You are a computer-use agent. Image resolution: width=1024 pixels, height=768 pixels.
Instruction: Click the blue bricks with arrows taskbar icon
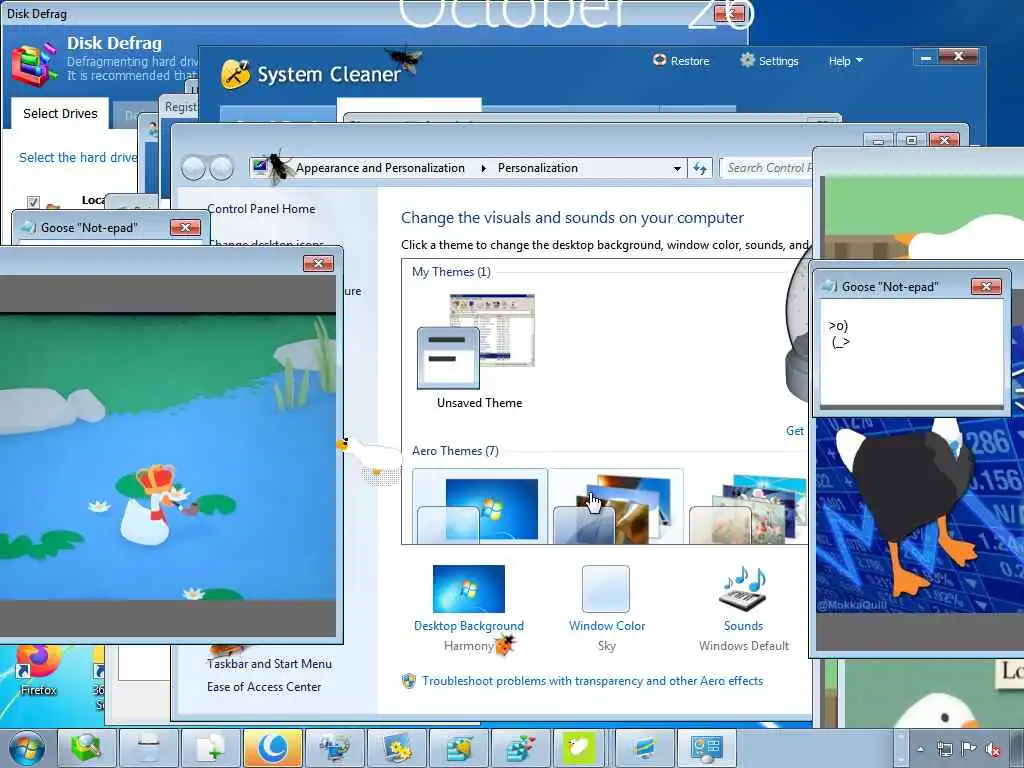[x=520, y=748]
